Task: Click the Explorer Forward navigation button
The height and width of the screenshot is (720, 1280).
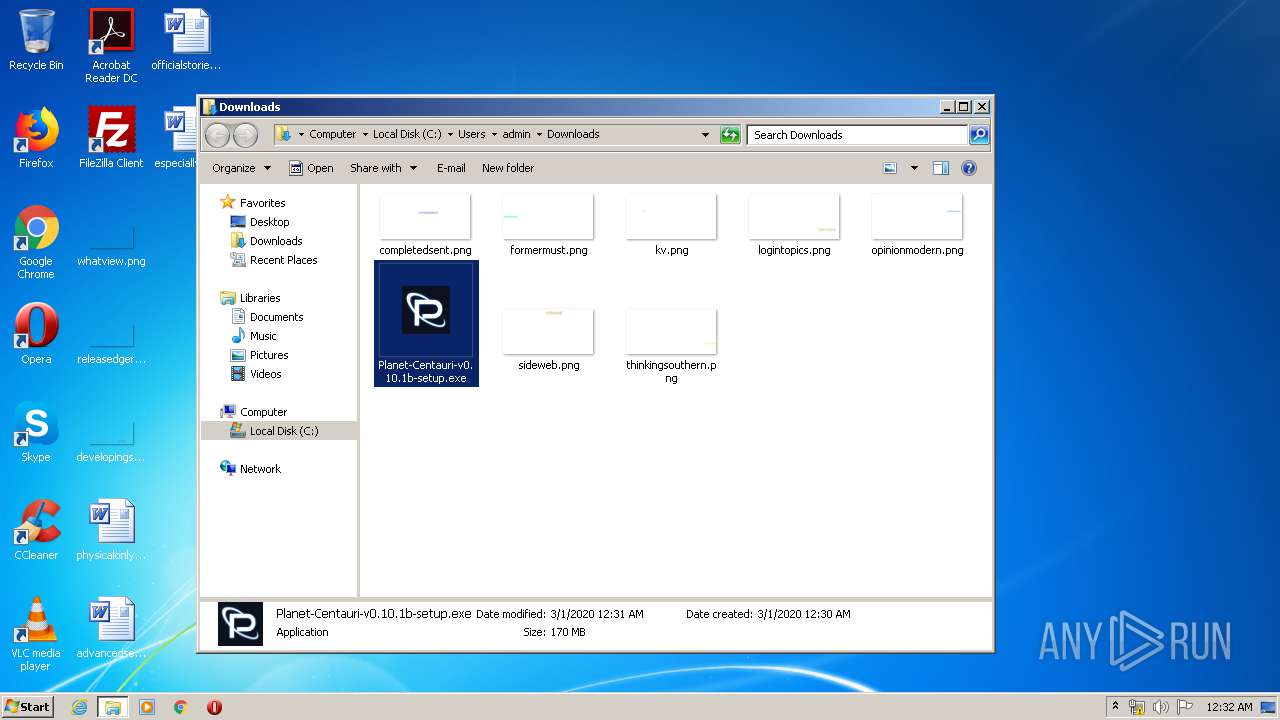Action: (245, 135)
